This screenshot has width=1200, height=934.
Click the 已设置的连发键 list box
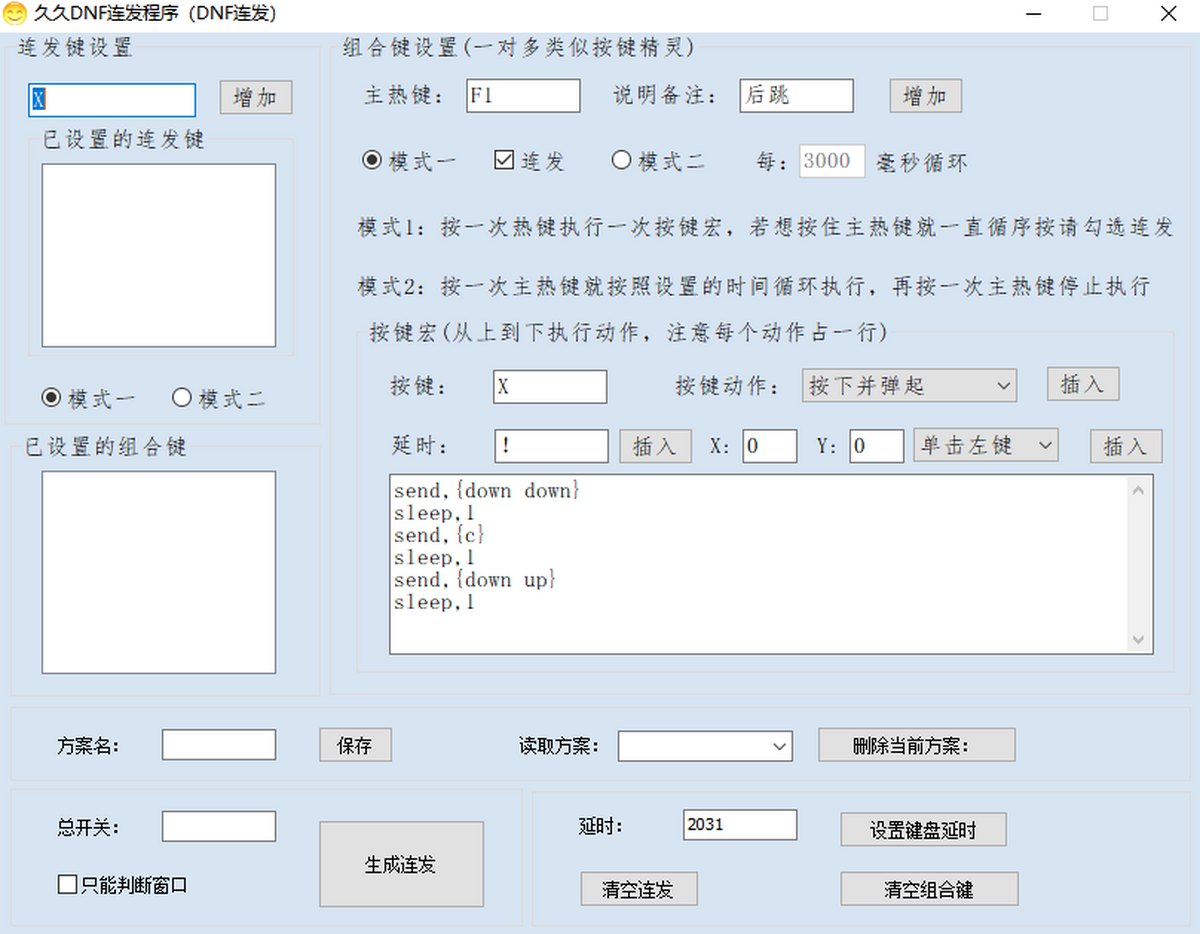pos(159,255)
